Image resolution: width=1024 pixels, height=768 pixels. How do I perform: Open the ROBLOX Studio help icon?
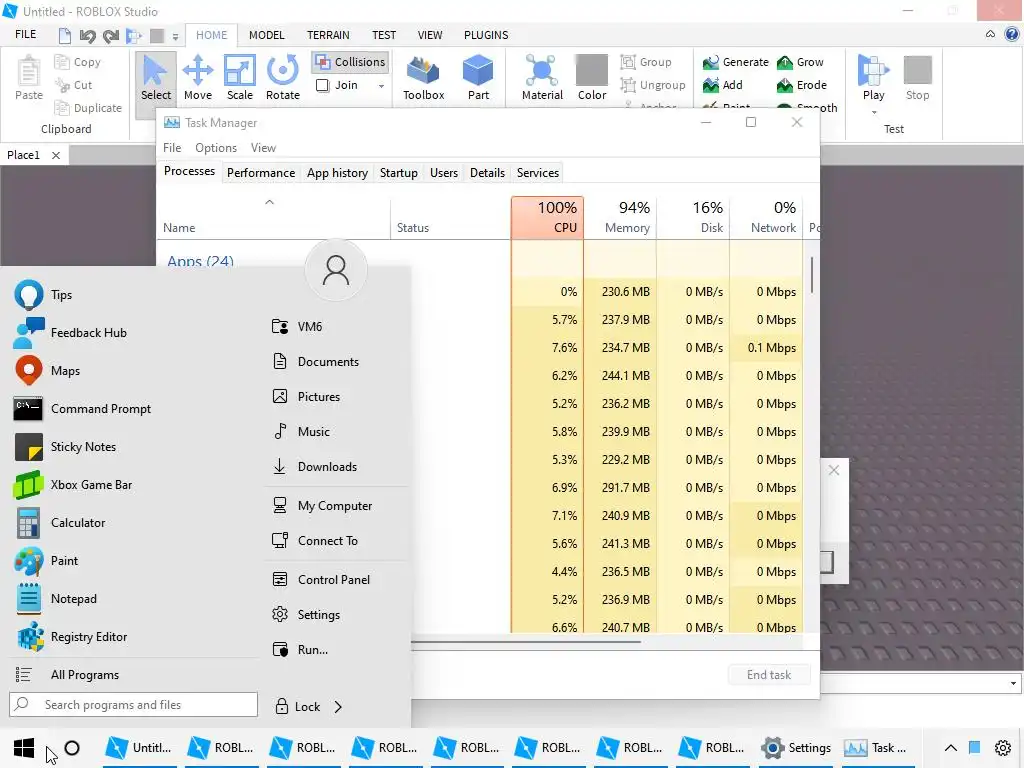tap(1012, 35)
